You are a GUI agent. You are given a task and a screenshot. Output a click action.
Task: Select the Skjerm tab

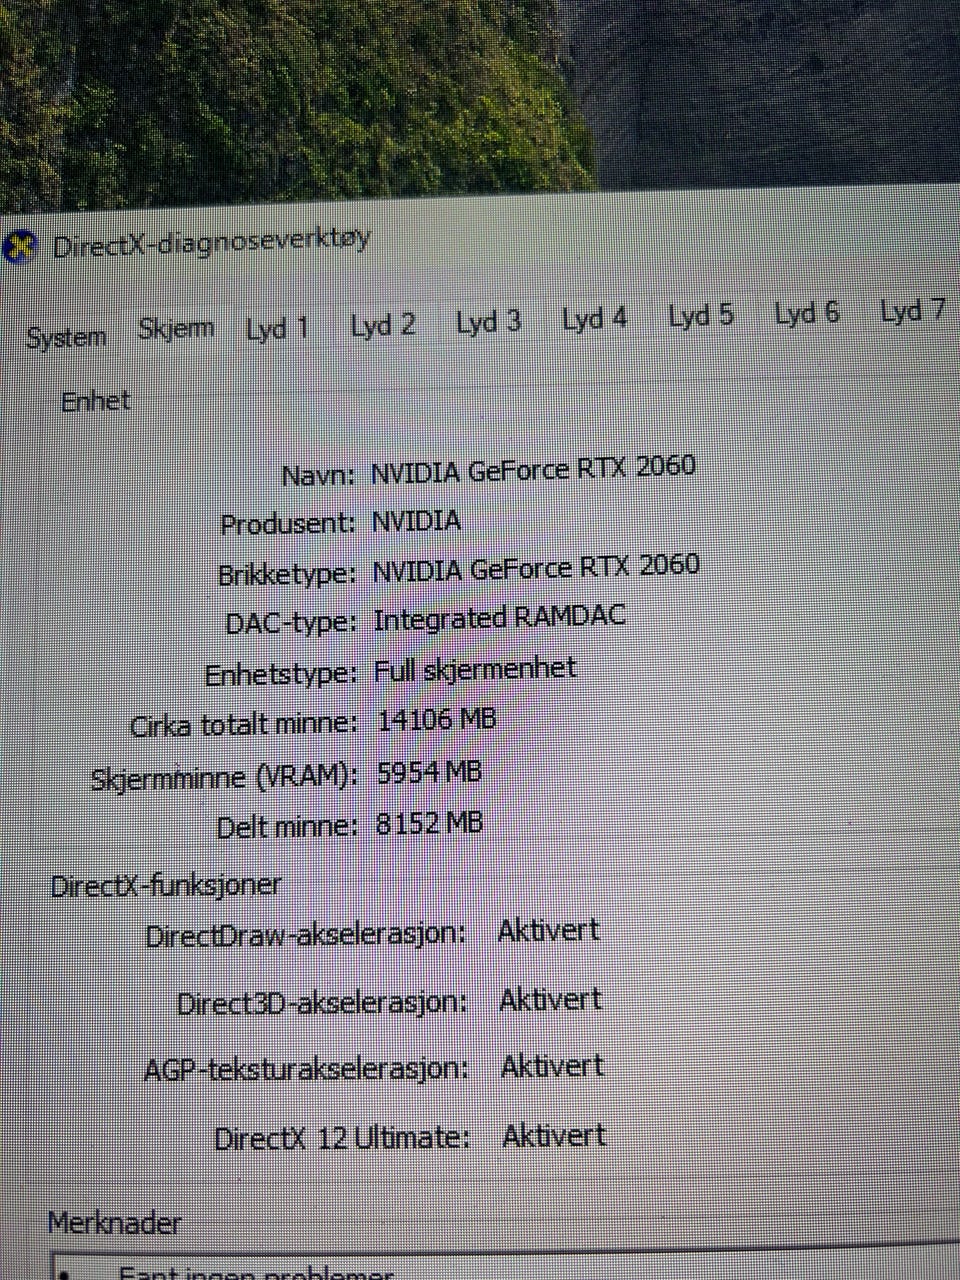point(176,329)
